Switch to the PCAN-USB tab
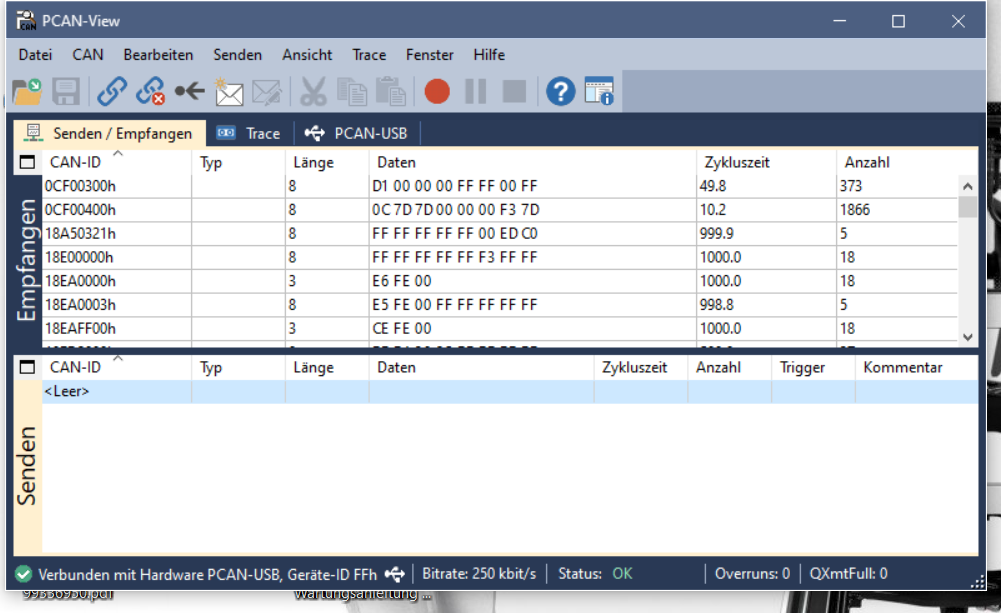 356,133
